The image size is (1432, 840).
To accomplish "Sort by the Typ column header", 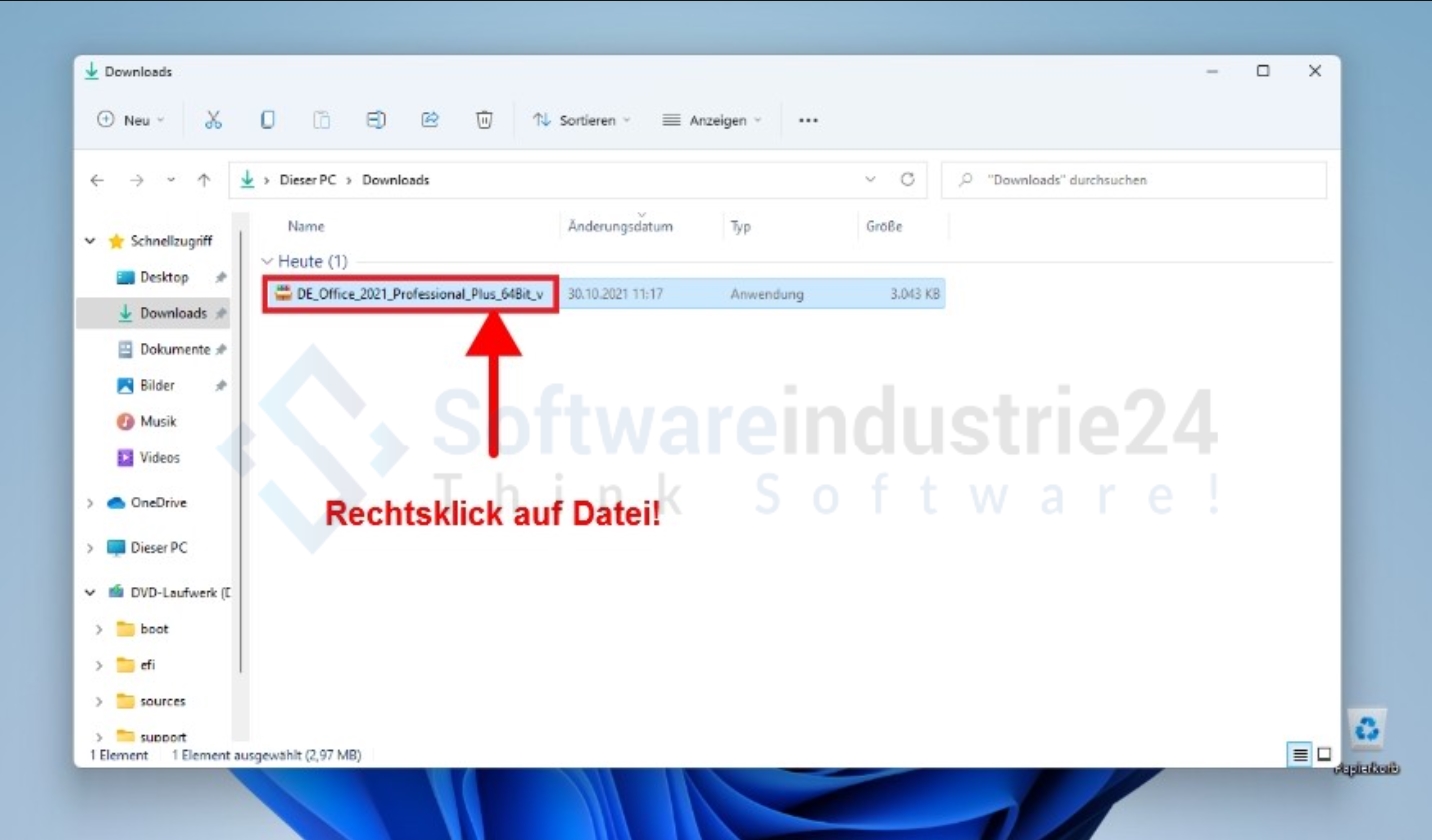I will point(740,227).
